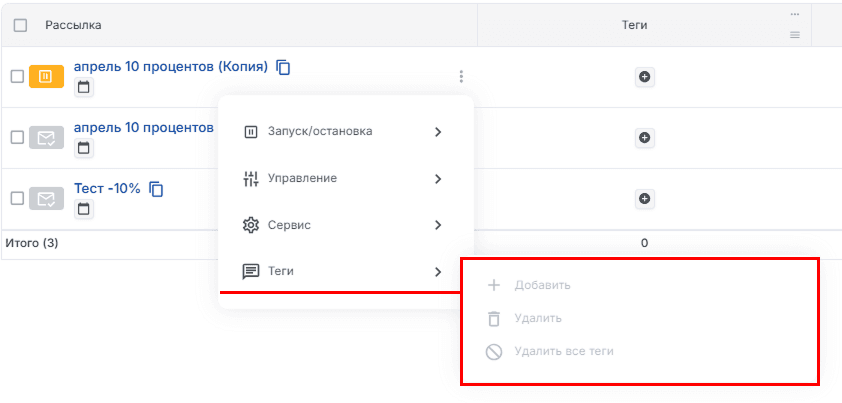Copy the 'апрель 10 процентов (Копия)' mailing icon
Image resolution: width=842 pixels, height=403 pixels.
point(283,67)
